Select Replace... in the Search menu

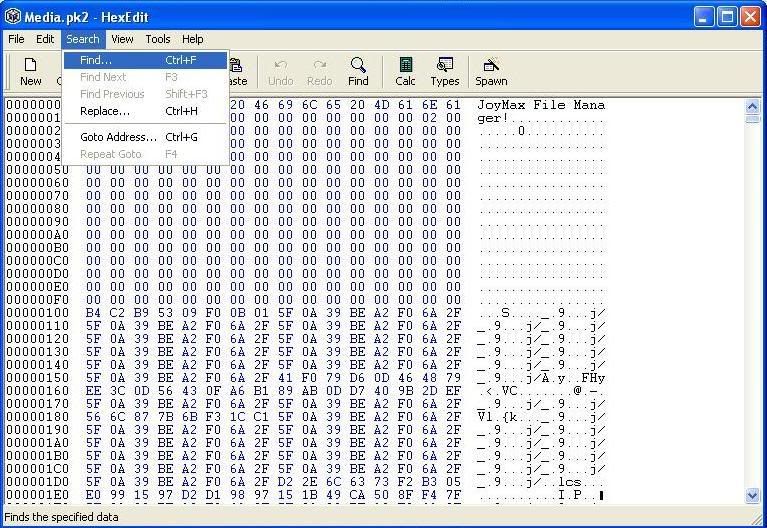pyautogui.click(x=105, y=111)
